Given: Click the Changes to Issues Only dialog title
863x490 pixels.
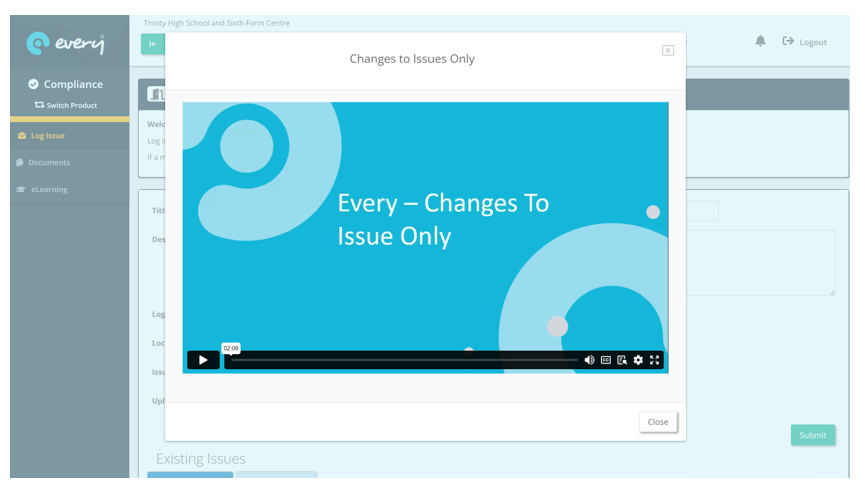Looking at the screenshot, I should pos(412,59).
